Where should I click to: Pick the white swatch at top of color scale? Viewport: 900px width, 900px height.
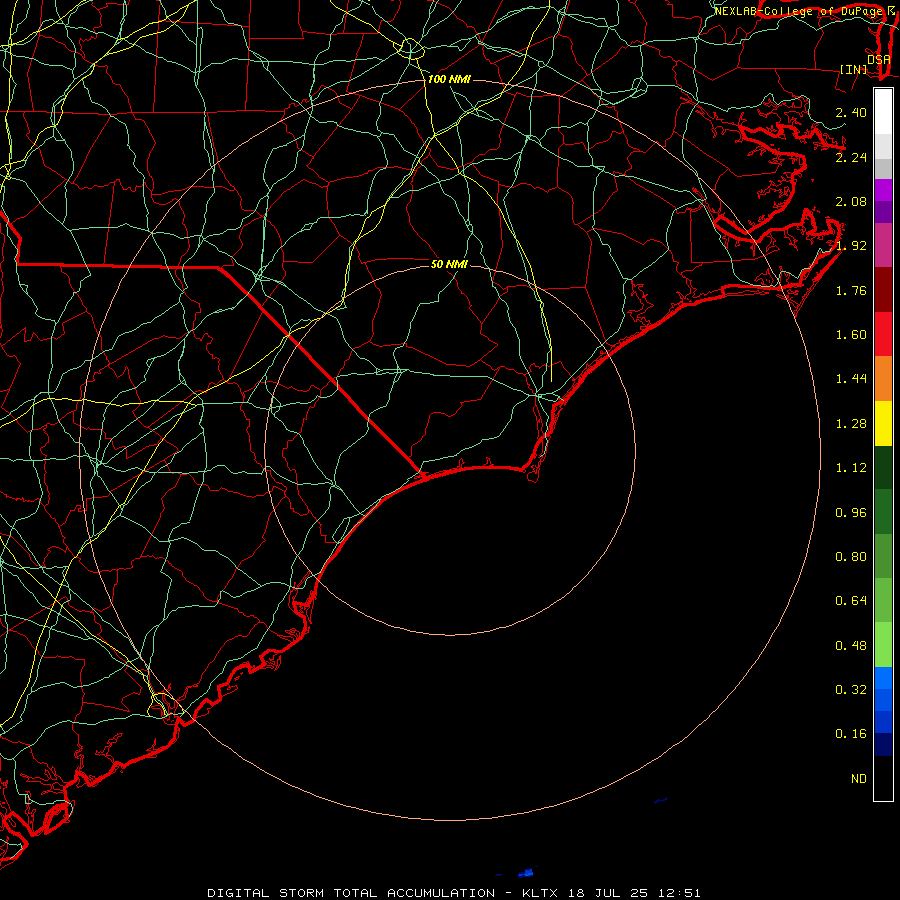(x=883, y=112)
